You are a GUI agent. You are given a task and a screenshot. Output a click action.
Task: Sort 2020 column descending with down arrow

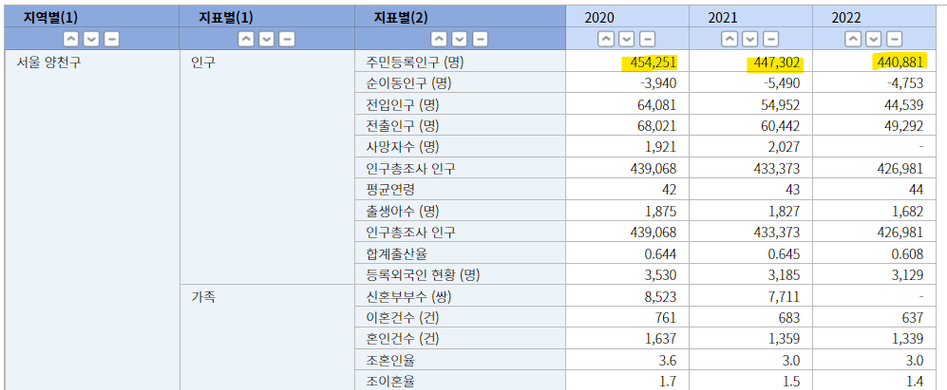pyautogui.click(x=627, y=39)
